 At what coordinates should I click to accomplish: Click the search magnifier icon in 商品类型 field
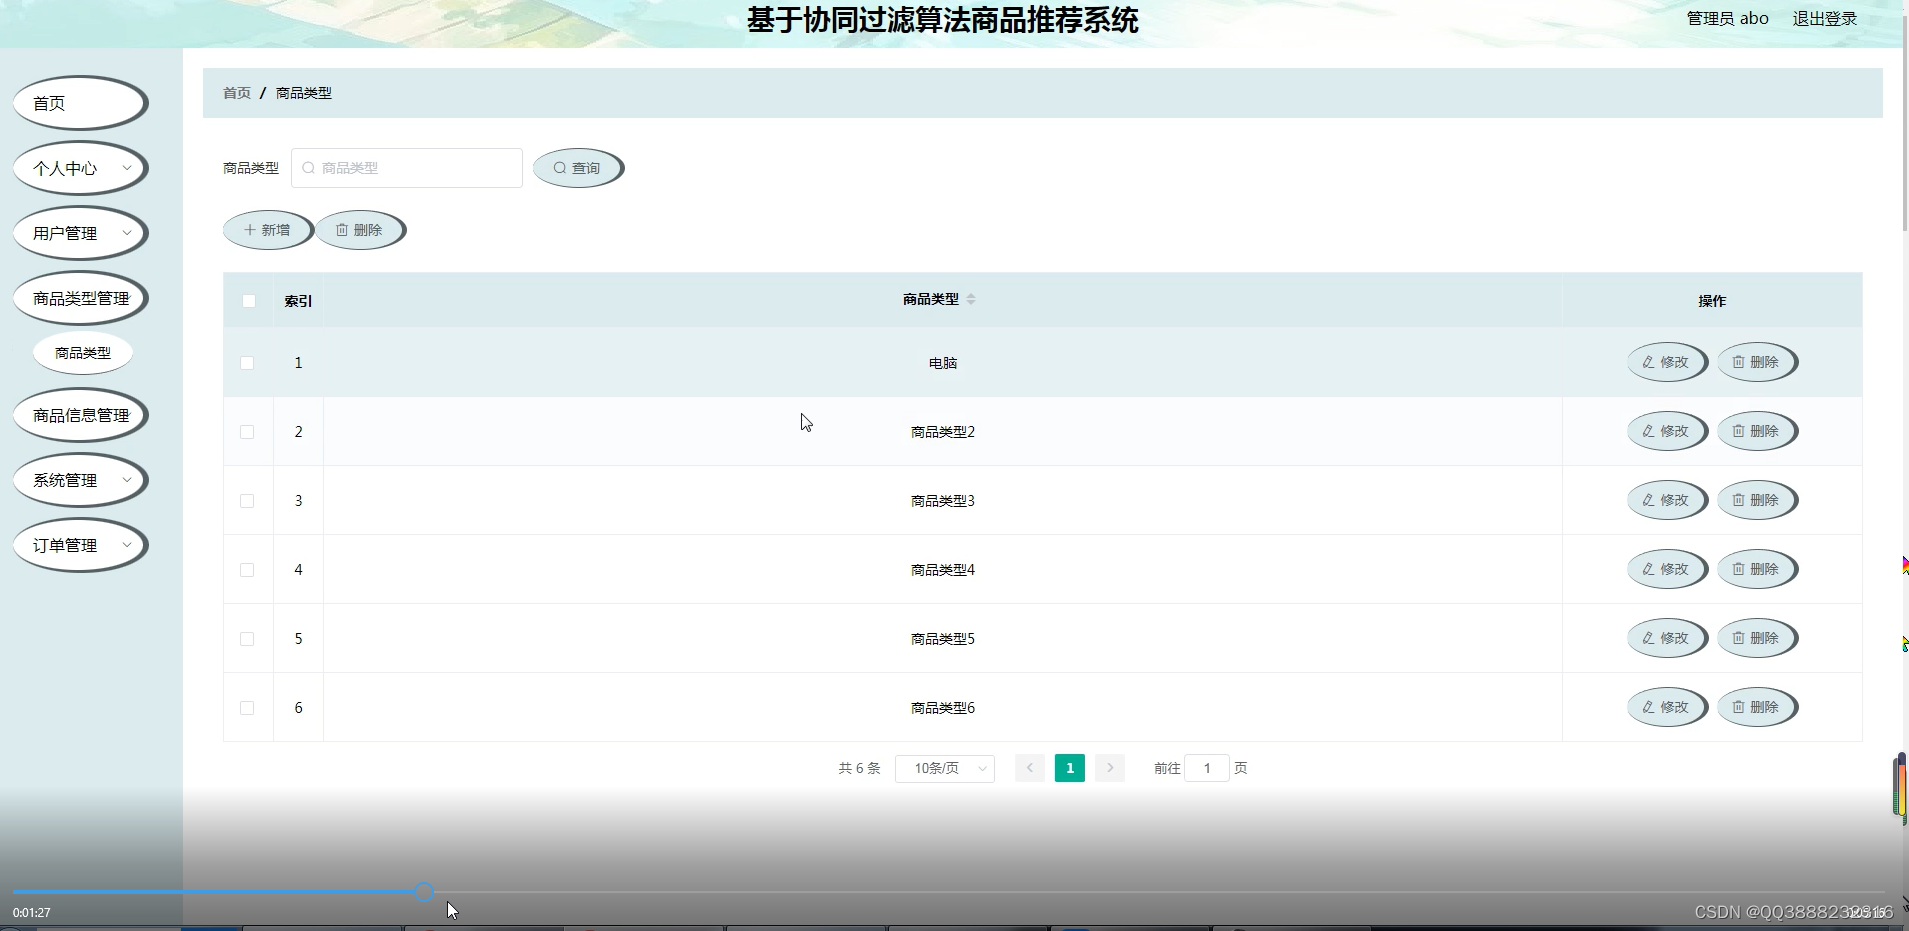[309, 168]
